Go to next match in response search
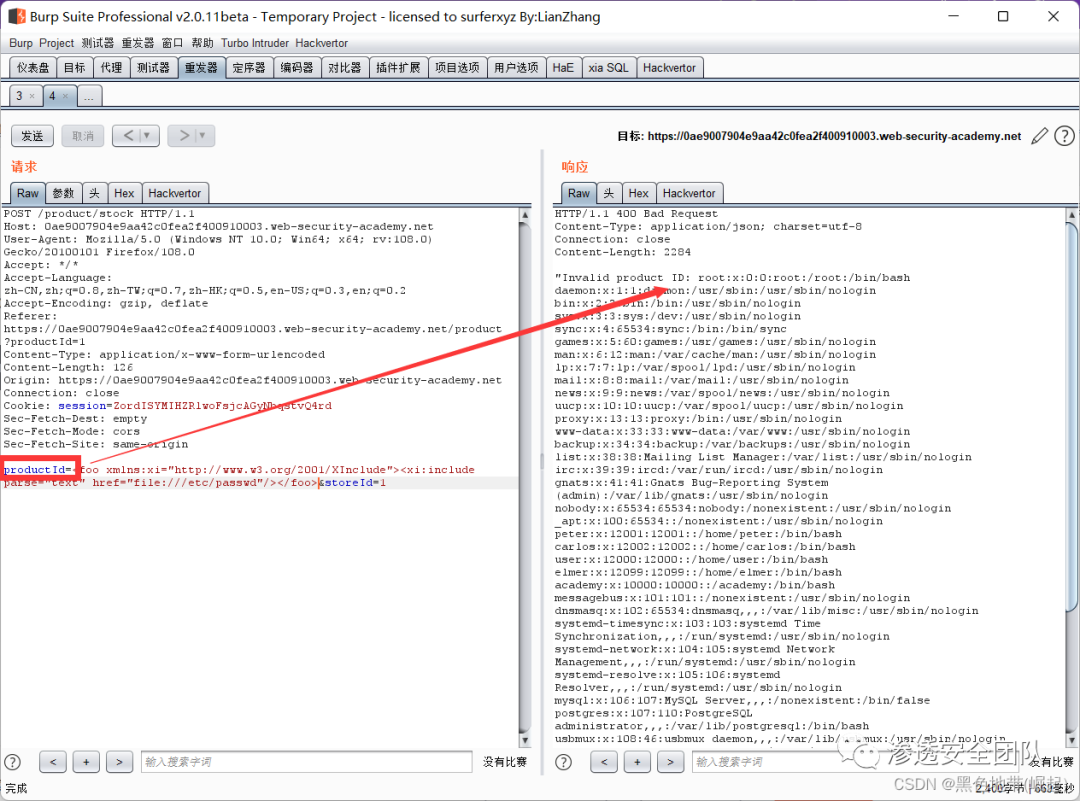 pyautogui.click(x=670, y=762)
